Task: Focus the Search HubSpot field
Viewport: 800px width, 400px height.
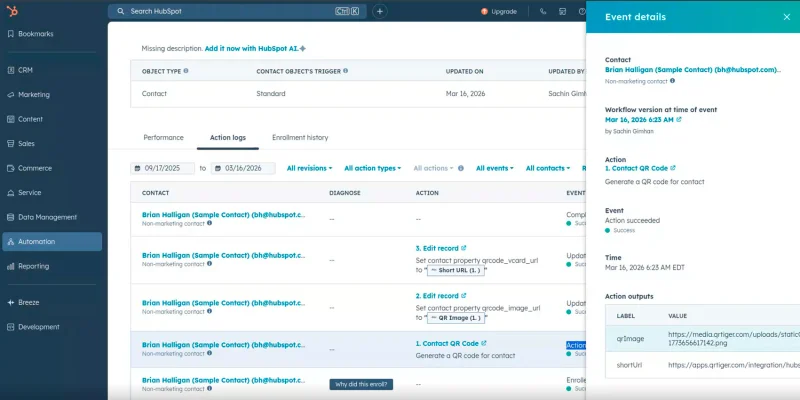Action: click(x=237, y=11)
